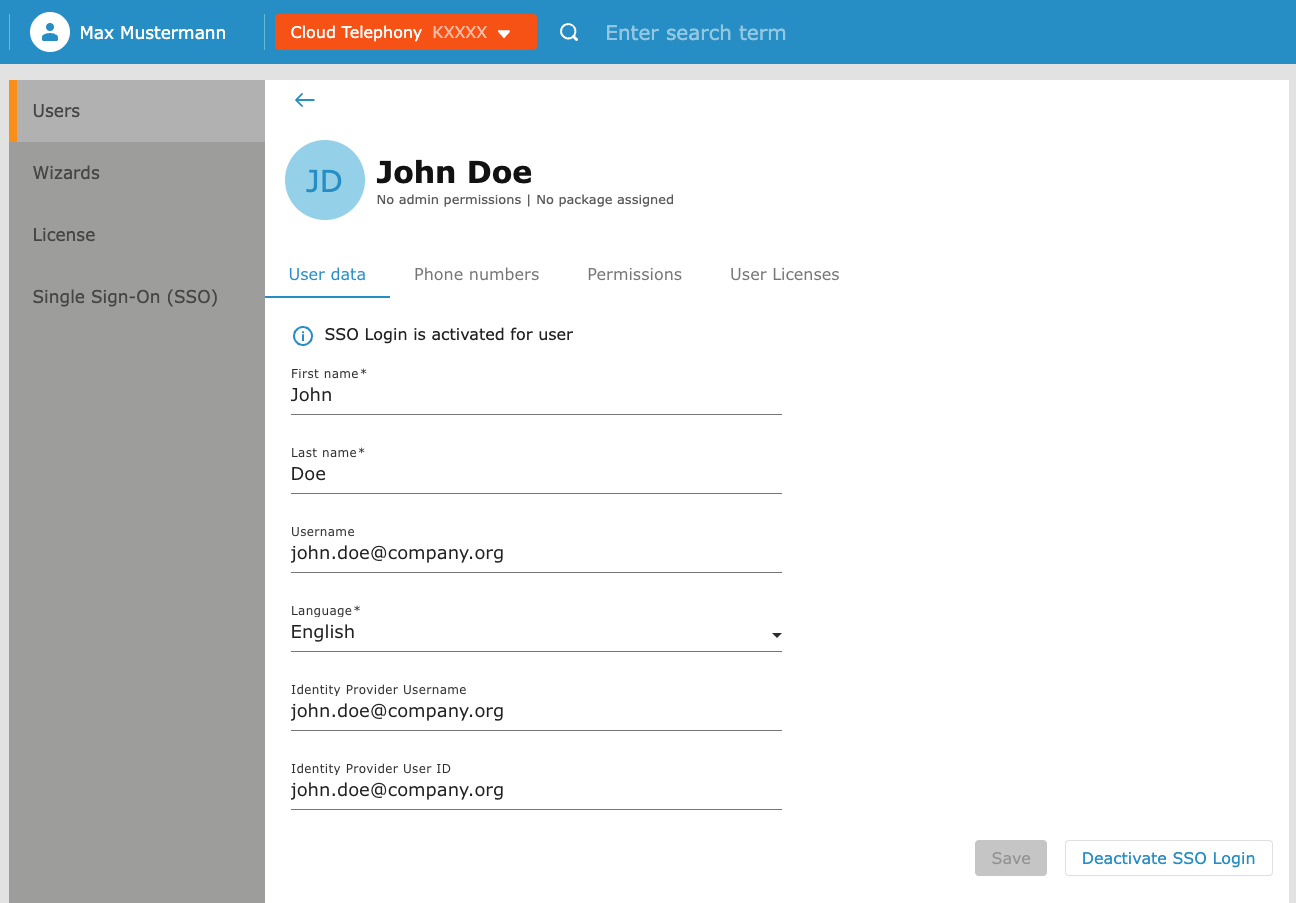Click the 'No package assigned' status text

(605, 200)
